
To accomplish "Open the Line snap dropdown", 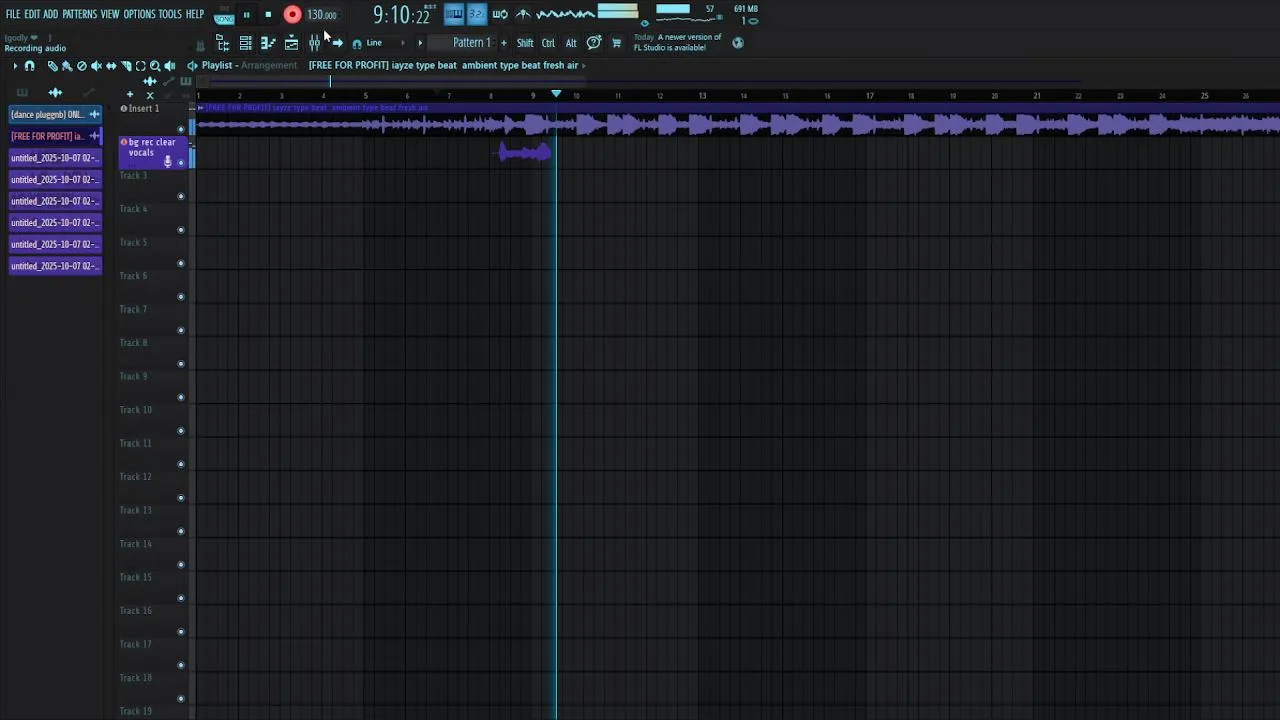I will tap(387, 43).
